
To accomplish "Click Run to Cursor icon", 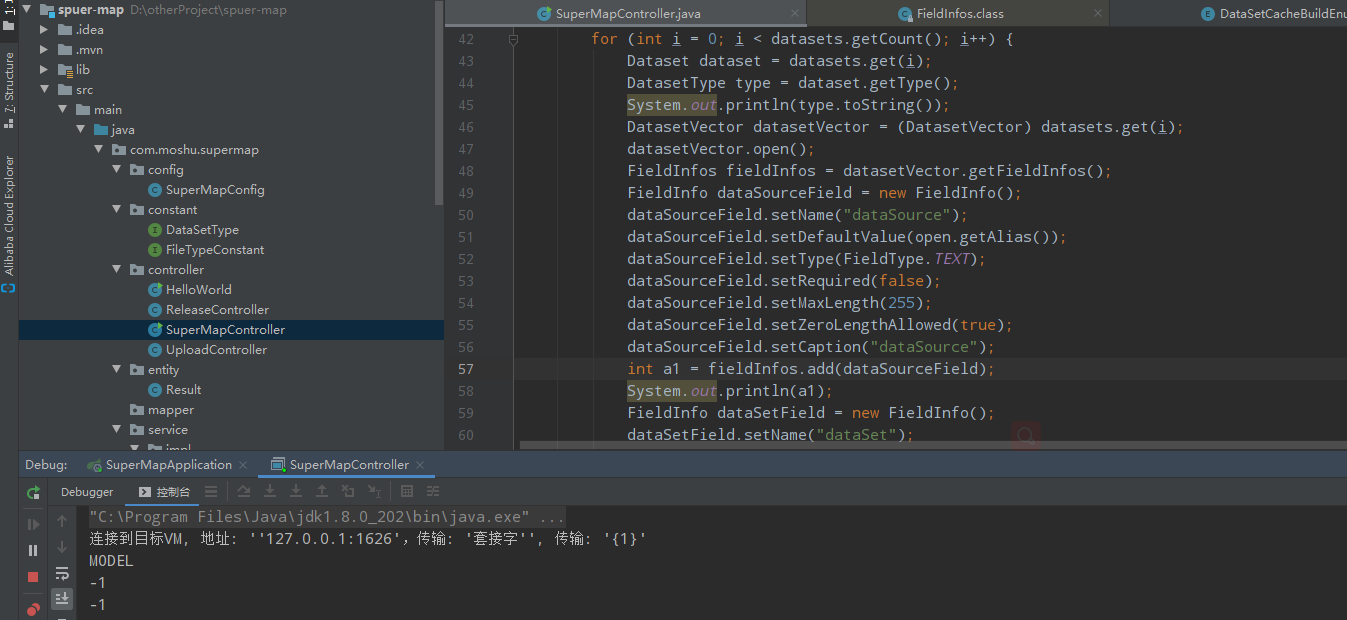I will 374,492.
